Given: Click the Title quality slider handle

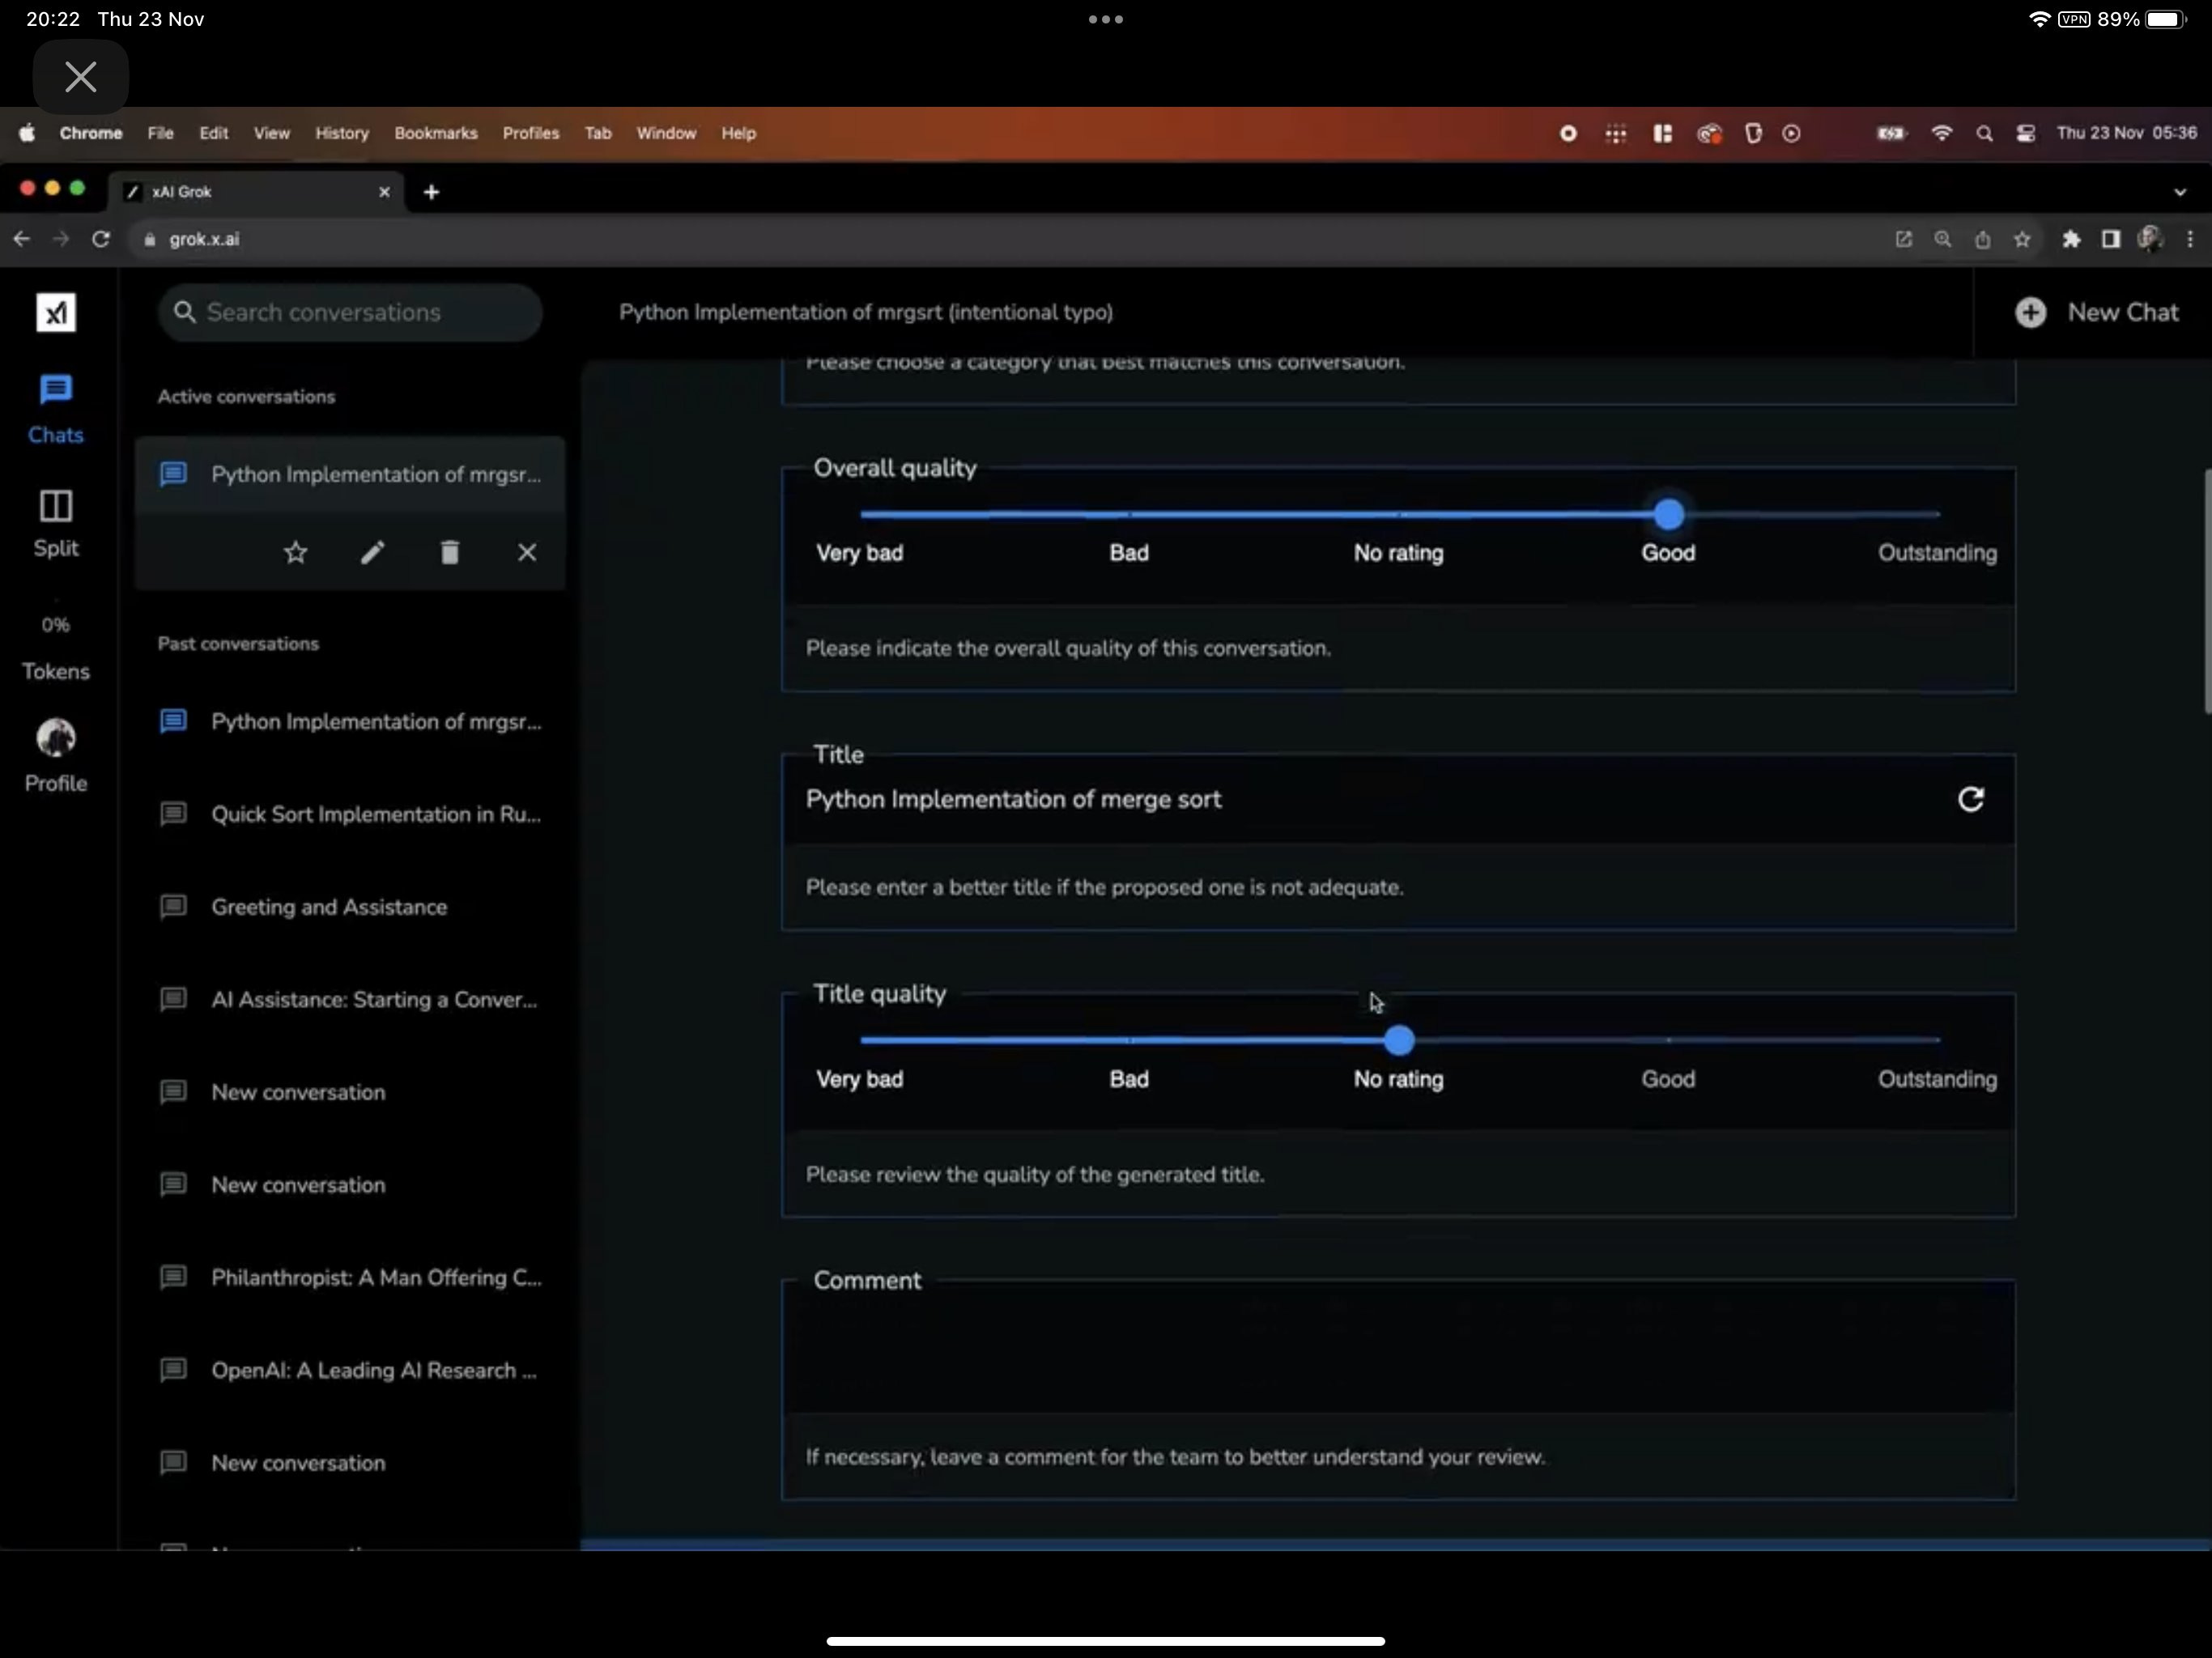Looking at the screenshot, I should point(1399,1041).
